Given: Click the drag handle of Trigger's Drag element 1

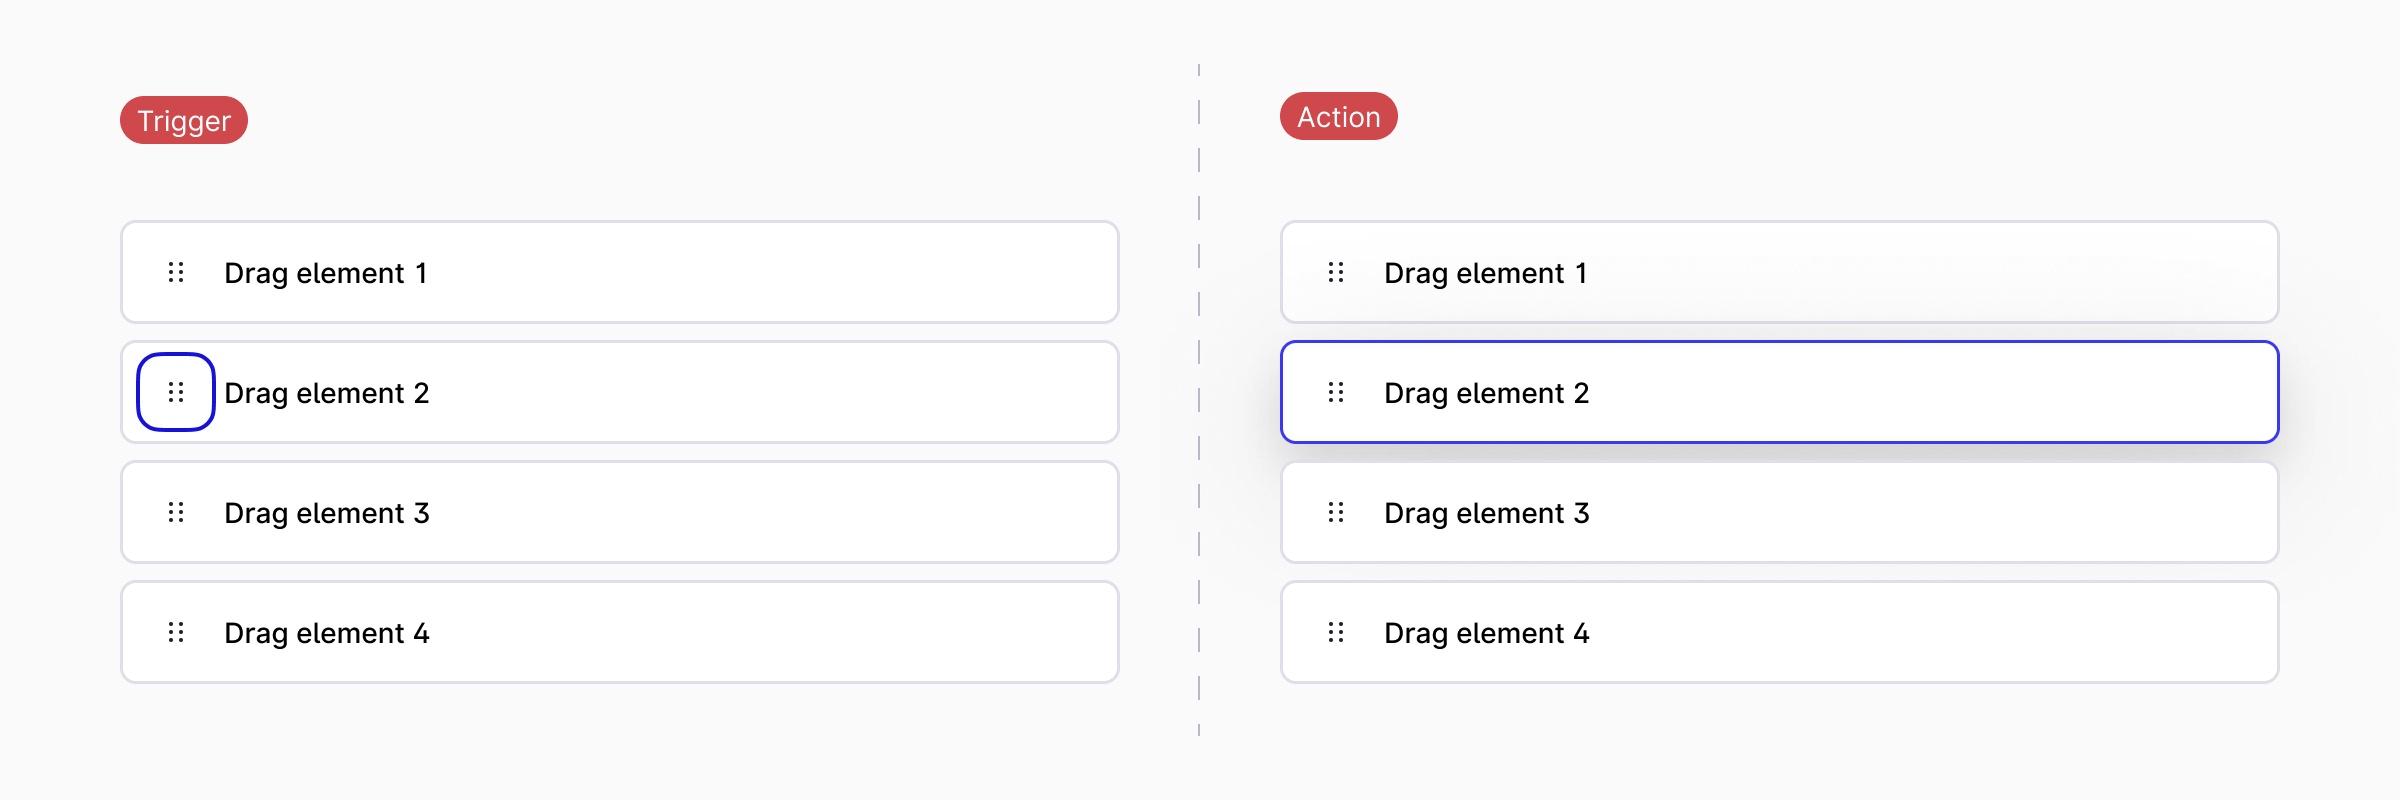Looking at the screenshot, I should pyautogui.click(x=176, y=272).
